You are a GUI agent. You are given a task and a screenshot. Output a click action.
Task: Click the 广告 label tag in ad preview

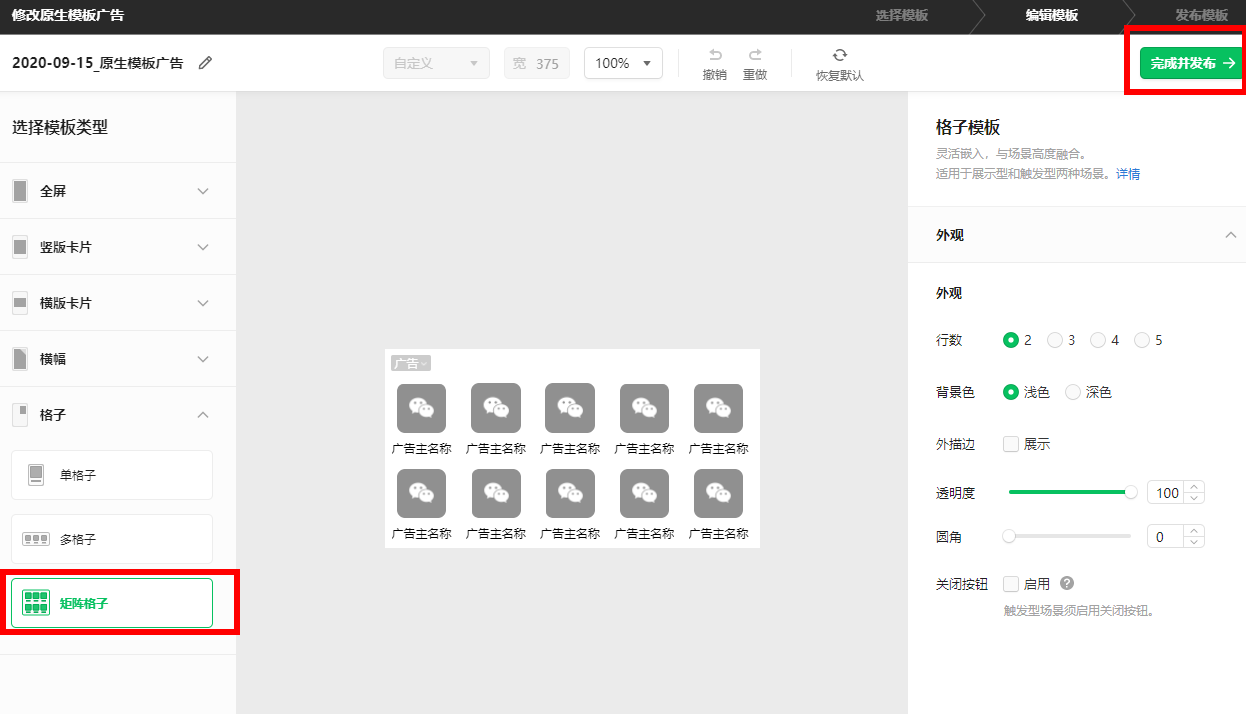411,363
